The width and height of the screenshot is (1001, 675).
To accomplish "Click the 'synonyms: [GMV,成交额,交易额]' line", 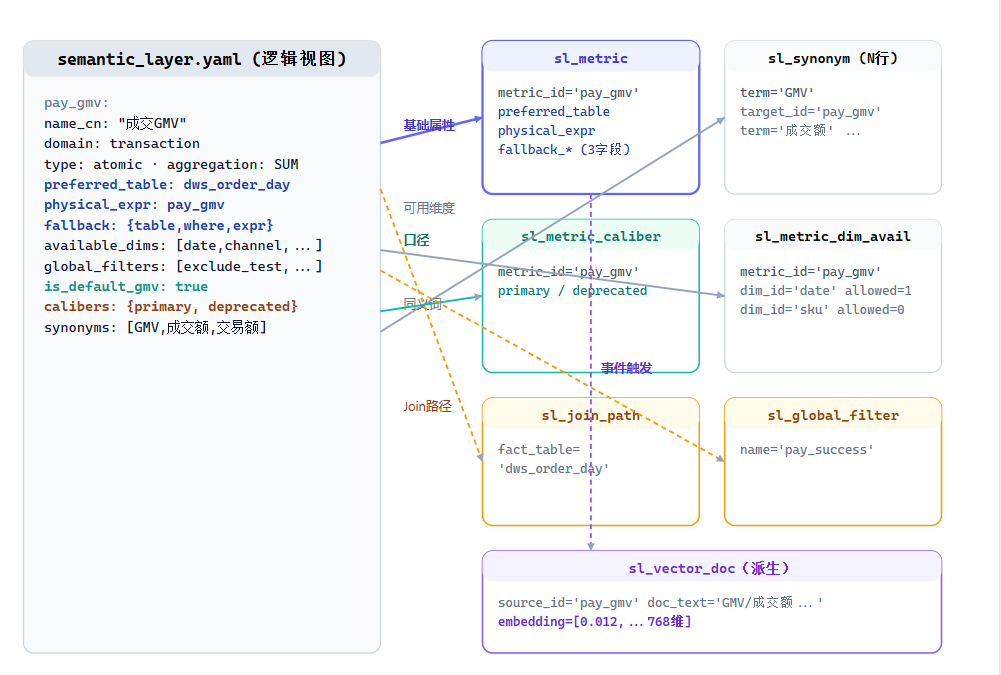I will coord(155,328).
